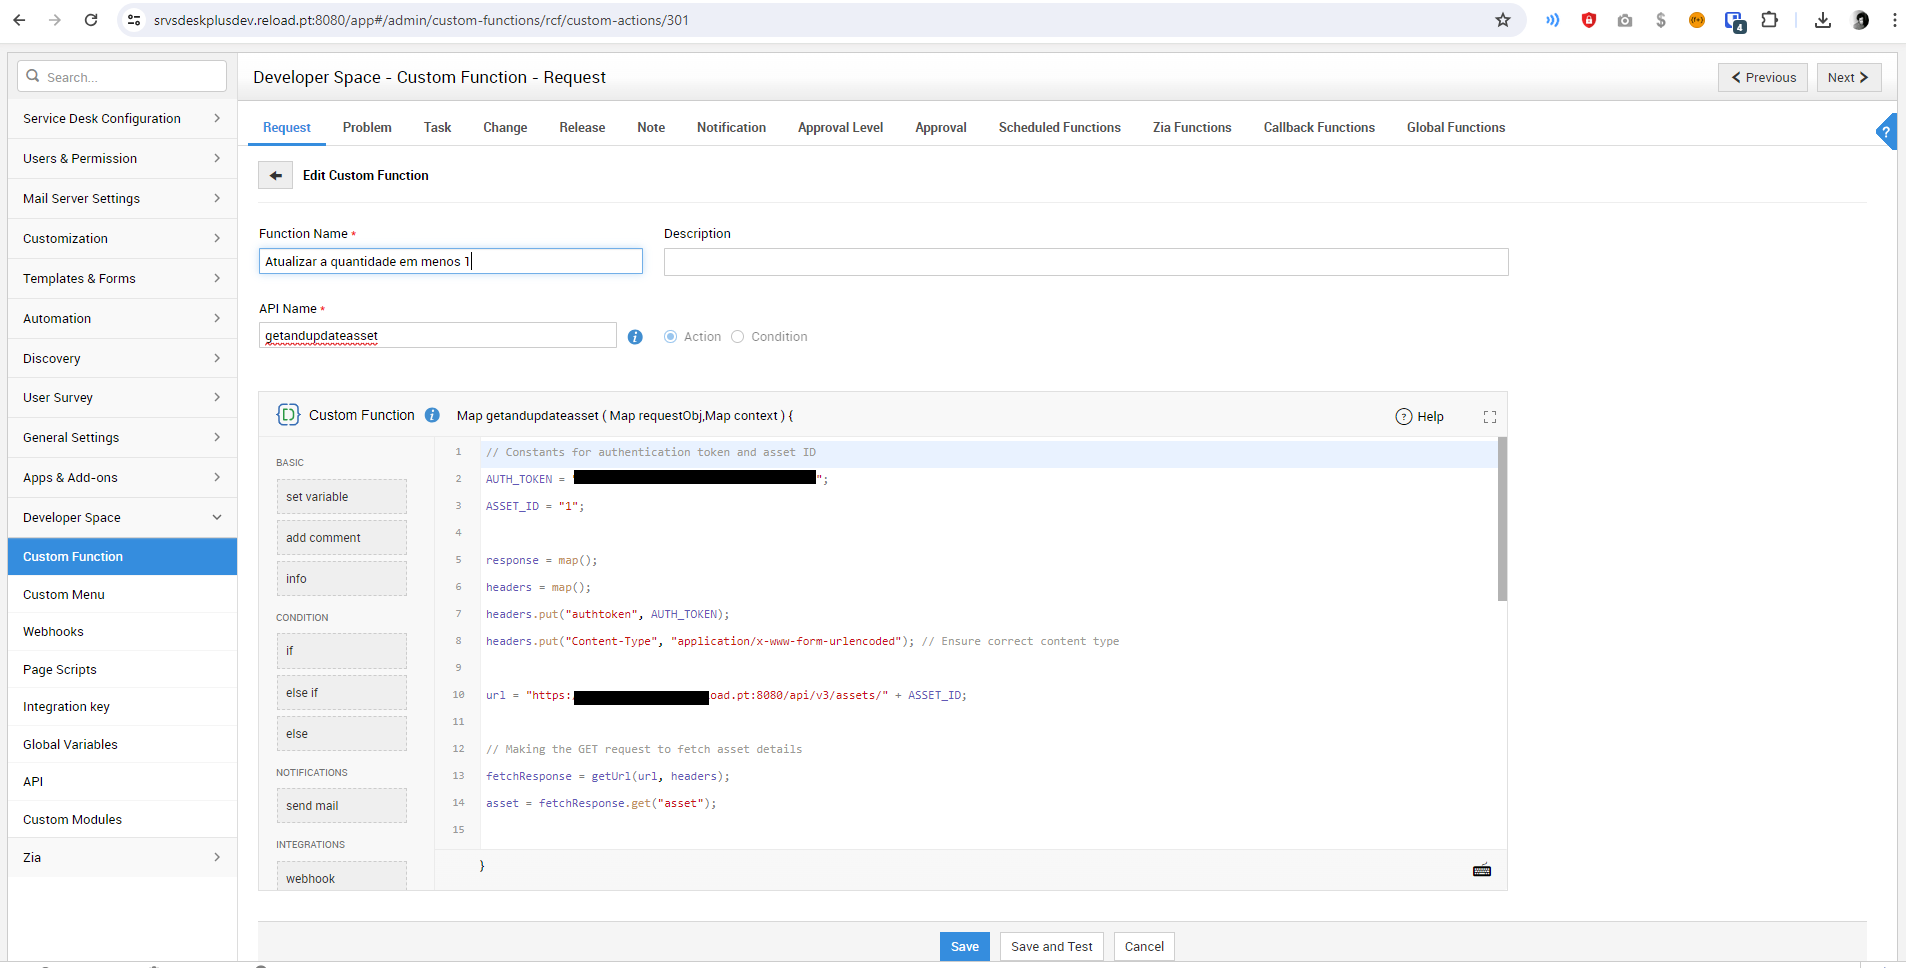
Task: Go to the Previous custom function
Action: tap(1763, 77)
